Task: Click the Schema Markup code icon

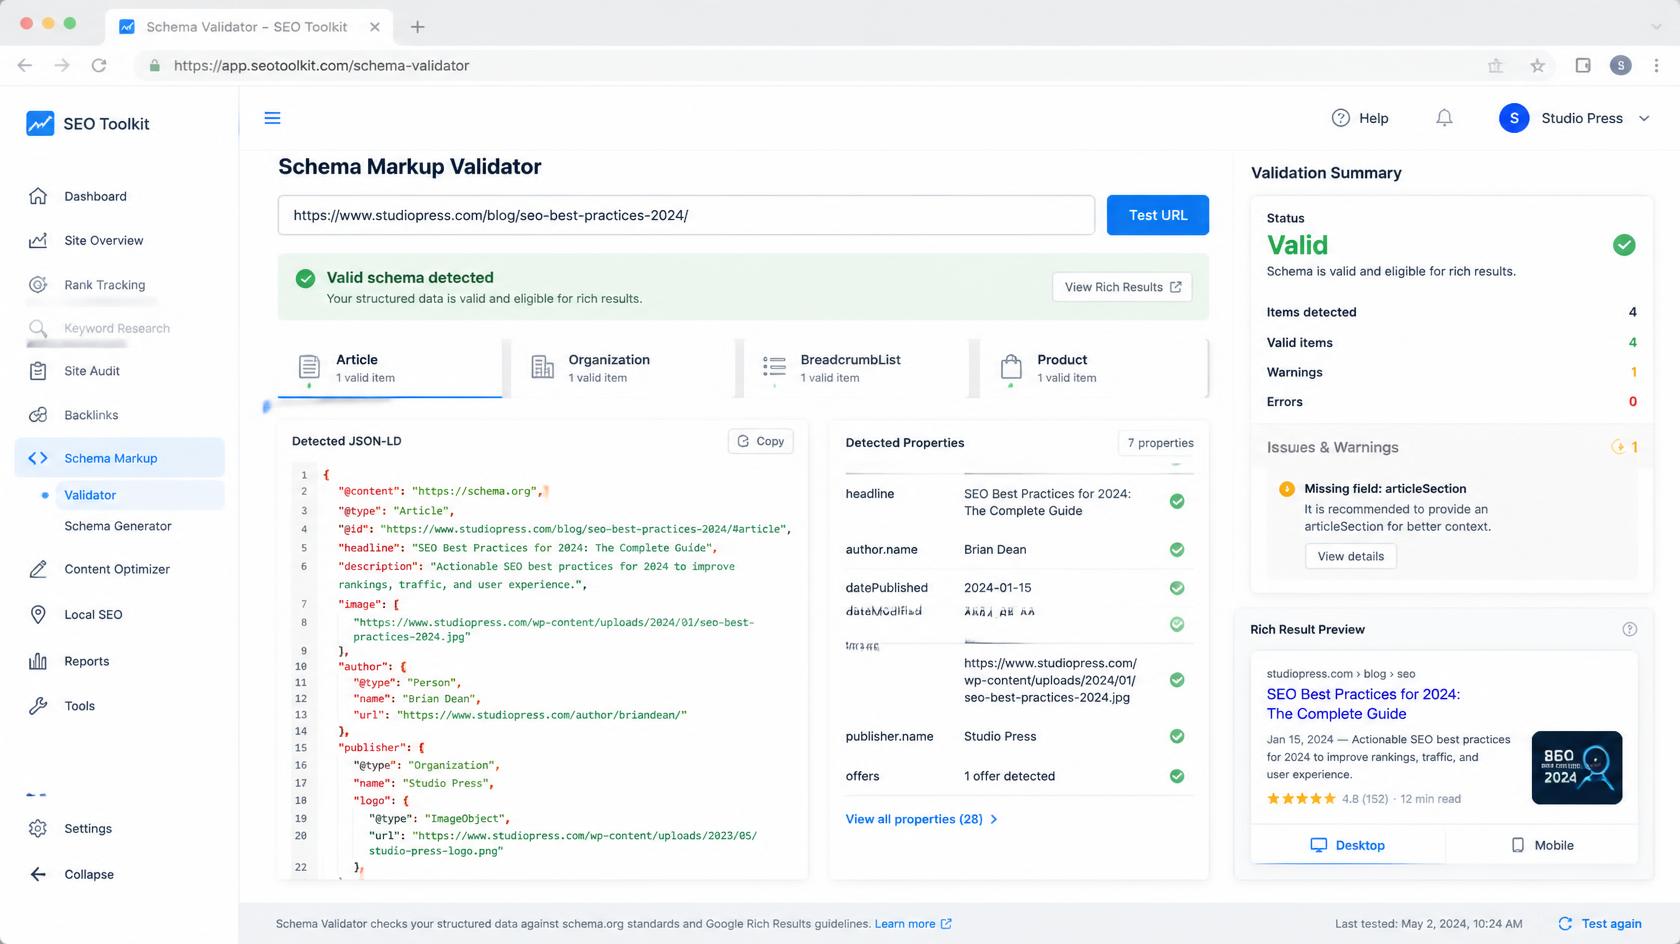Action: coord(38,458)
